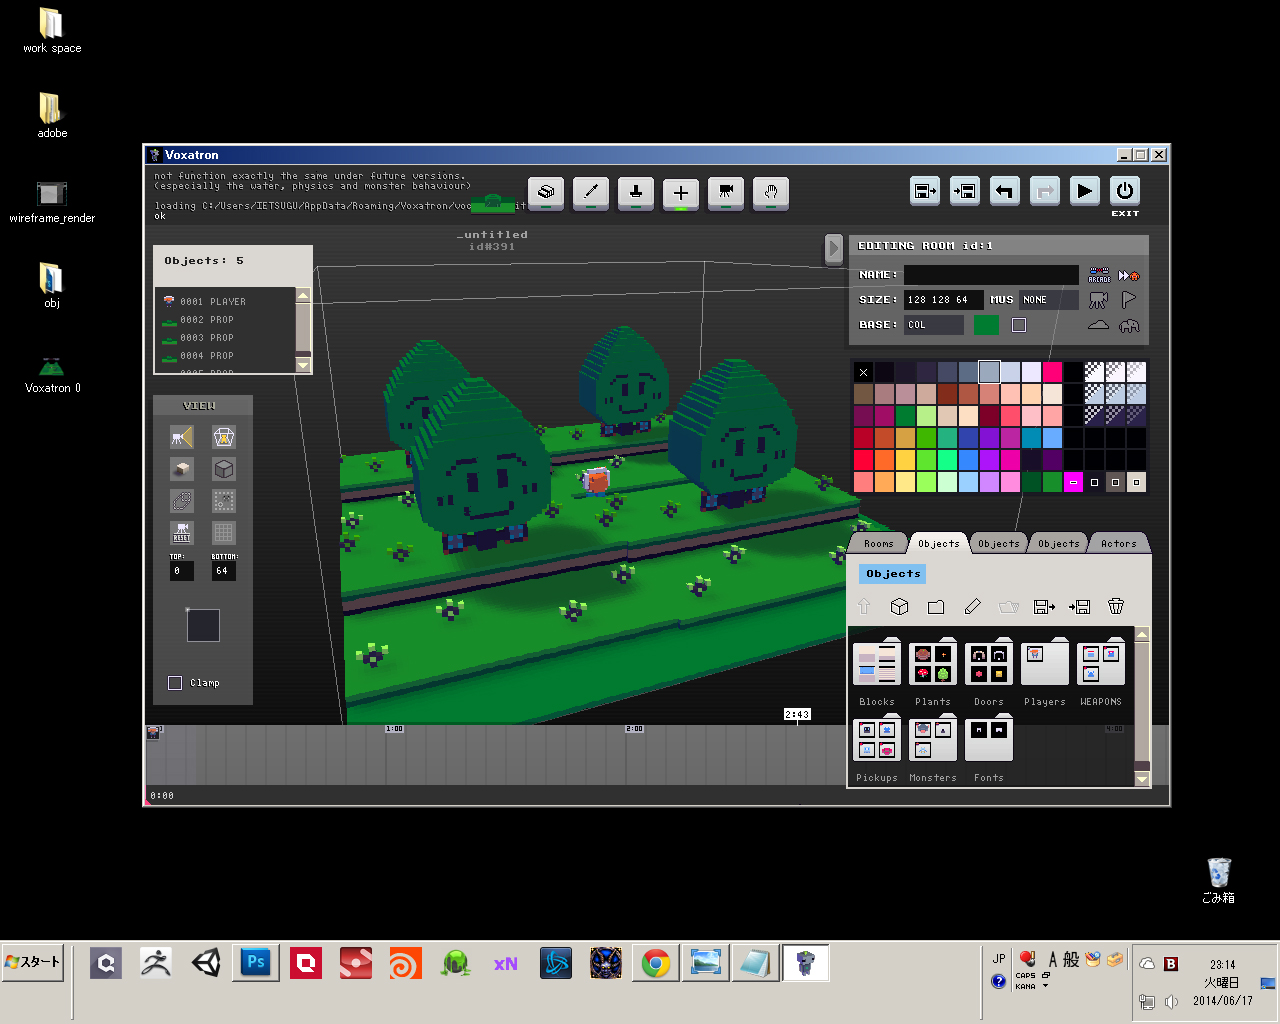This screenshot has height=1024, width=1280.
Task: Click the lantern lighting view icon
Action: coord(224,437)
